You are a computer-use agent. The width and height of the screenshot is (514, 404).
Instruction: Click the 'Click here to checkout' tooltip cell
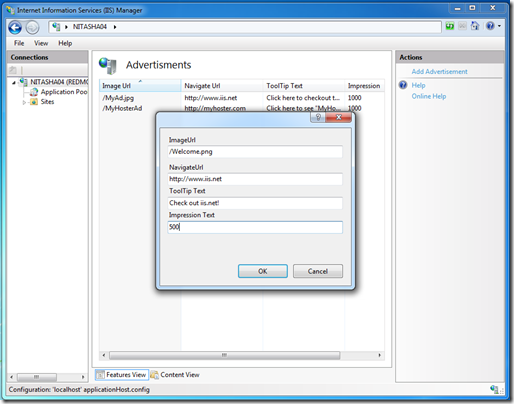303,98
